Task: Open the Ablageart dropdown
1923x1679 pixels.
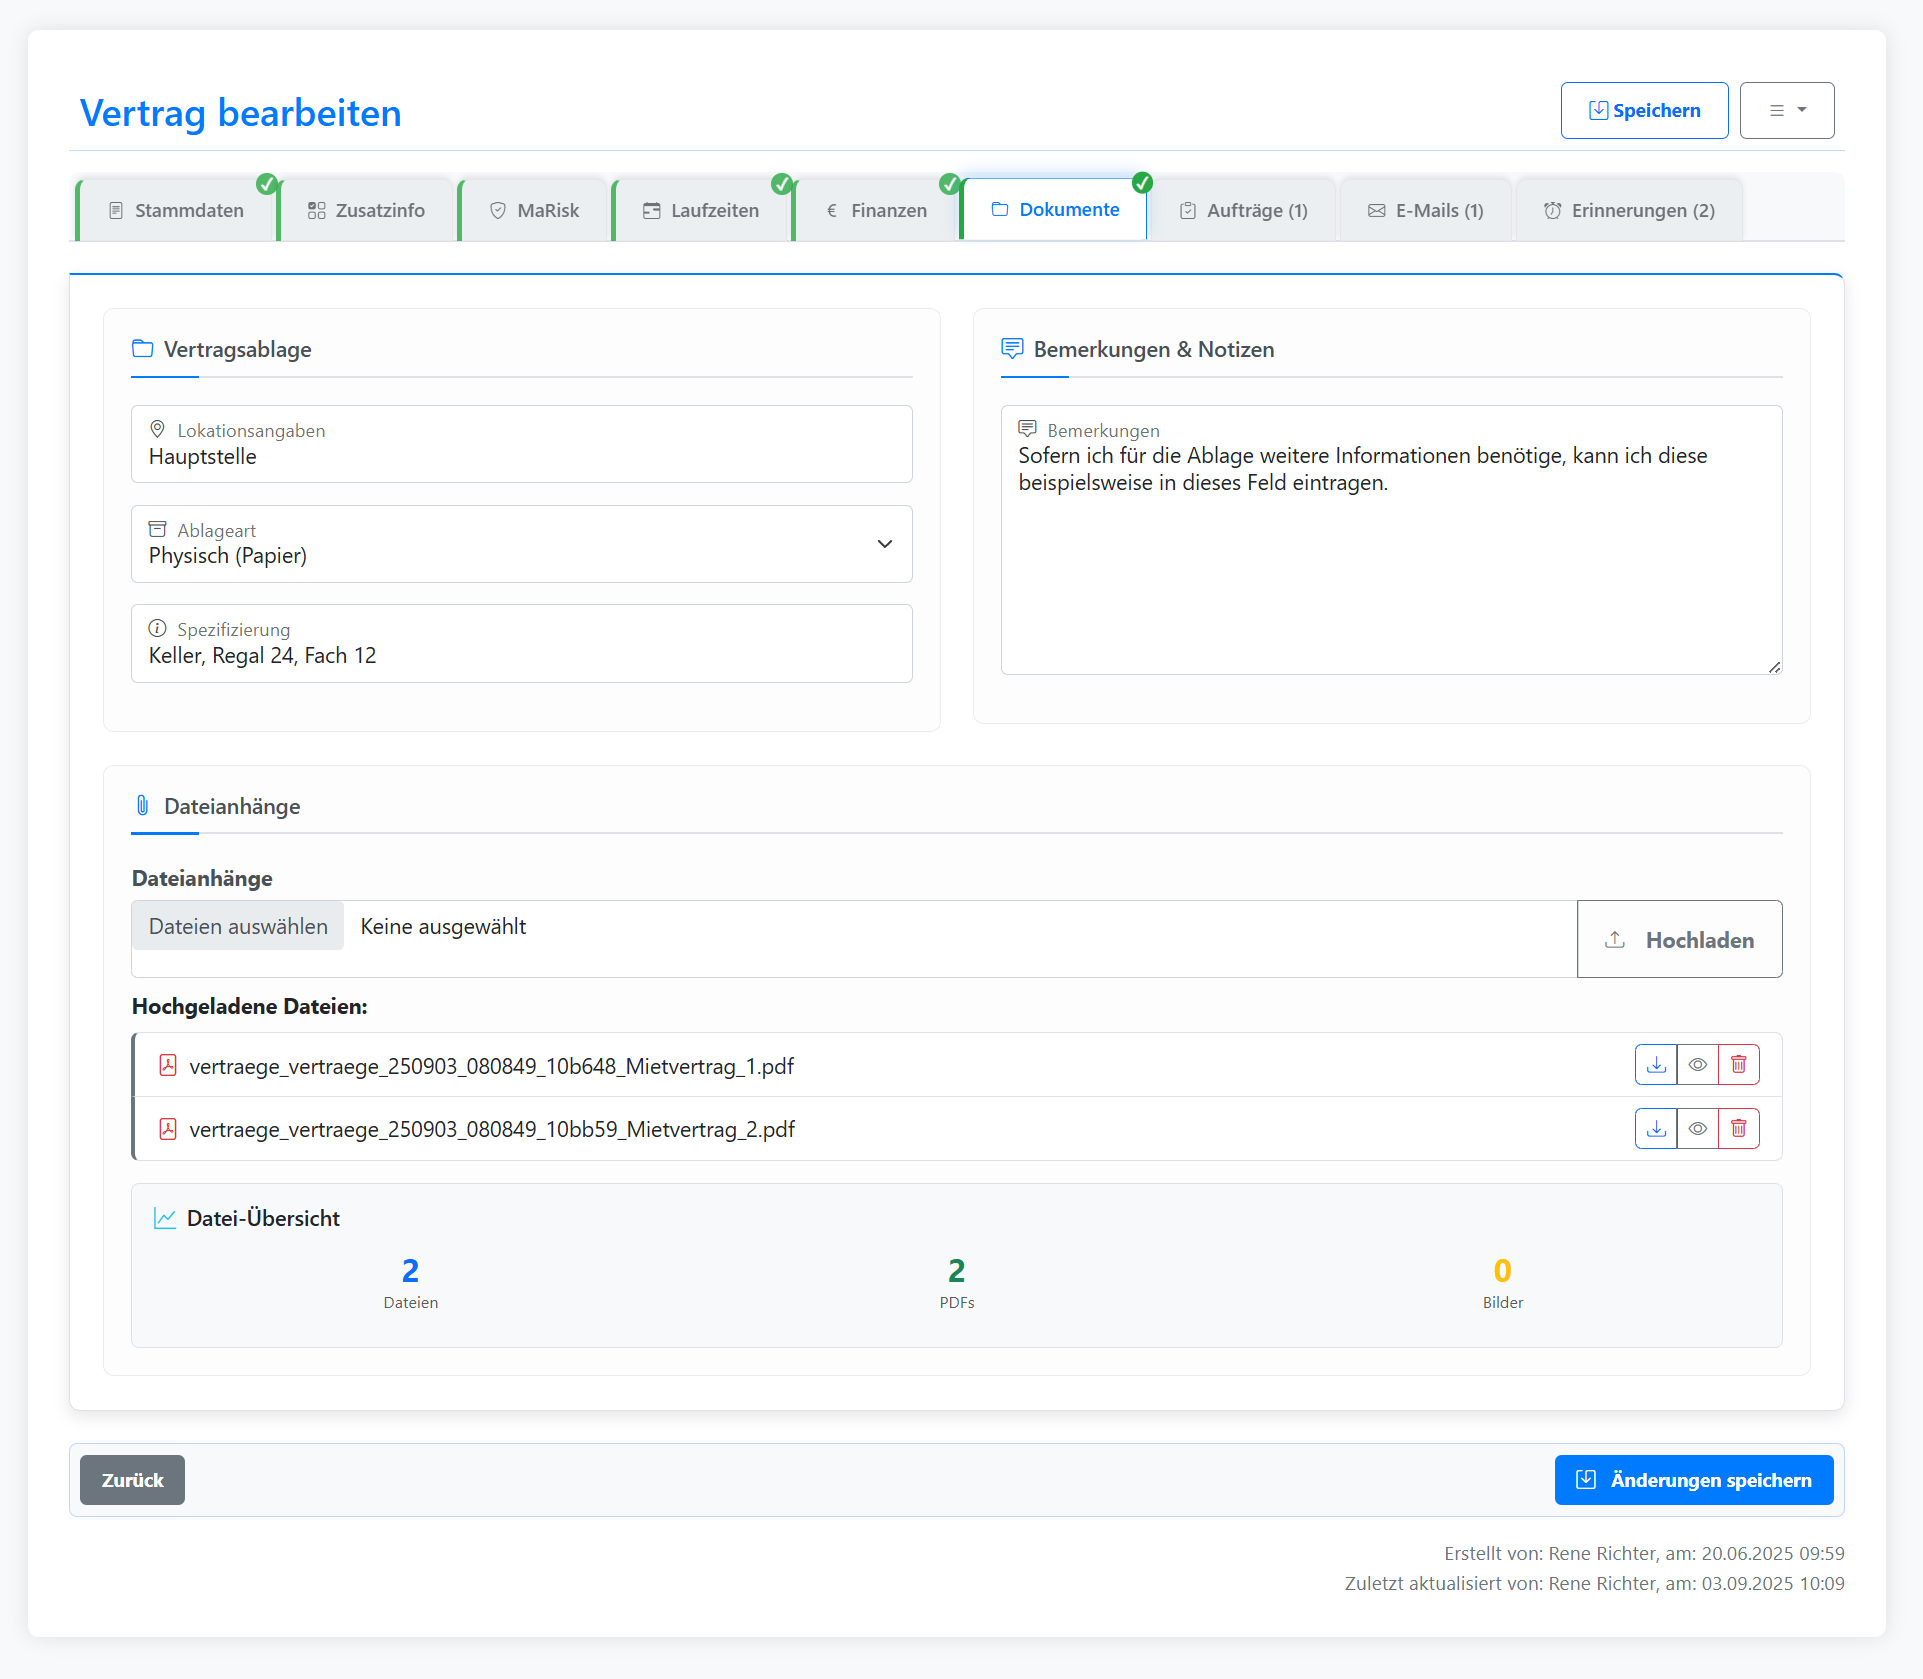Action: pos(521,544)
